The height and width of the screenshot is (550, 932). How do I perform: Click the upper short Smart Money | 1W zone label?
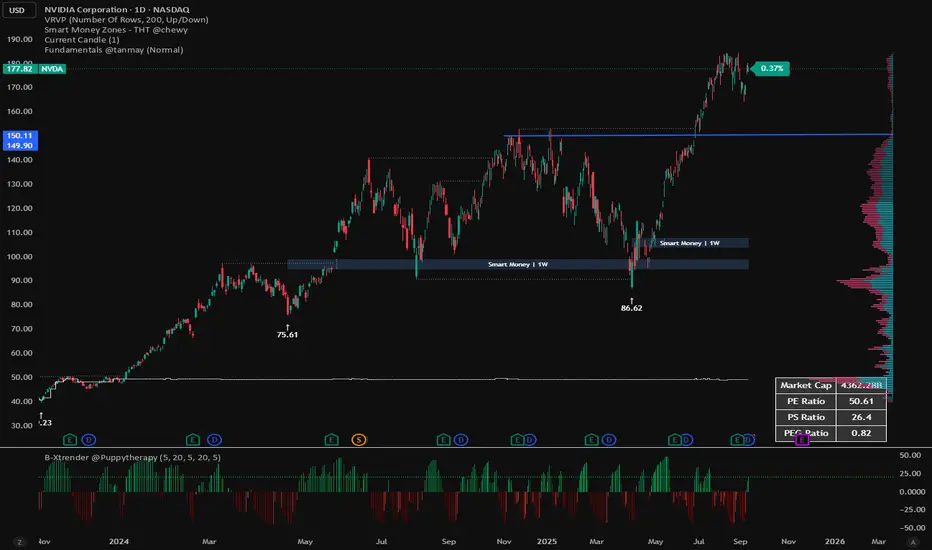click(x=689, y=243)
